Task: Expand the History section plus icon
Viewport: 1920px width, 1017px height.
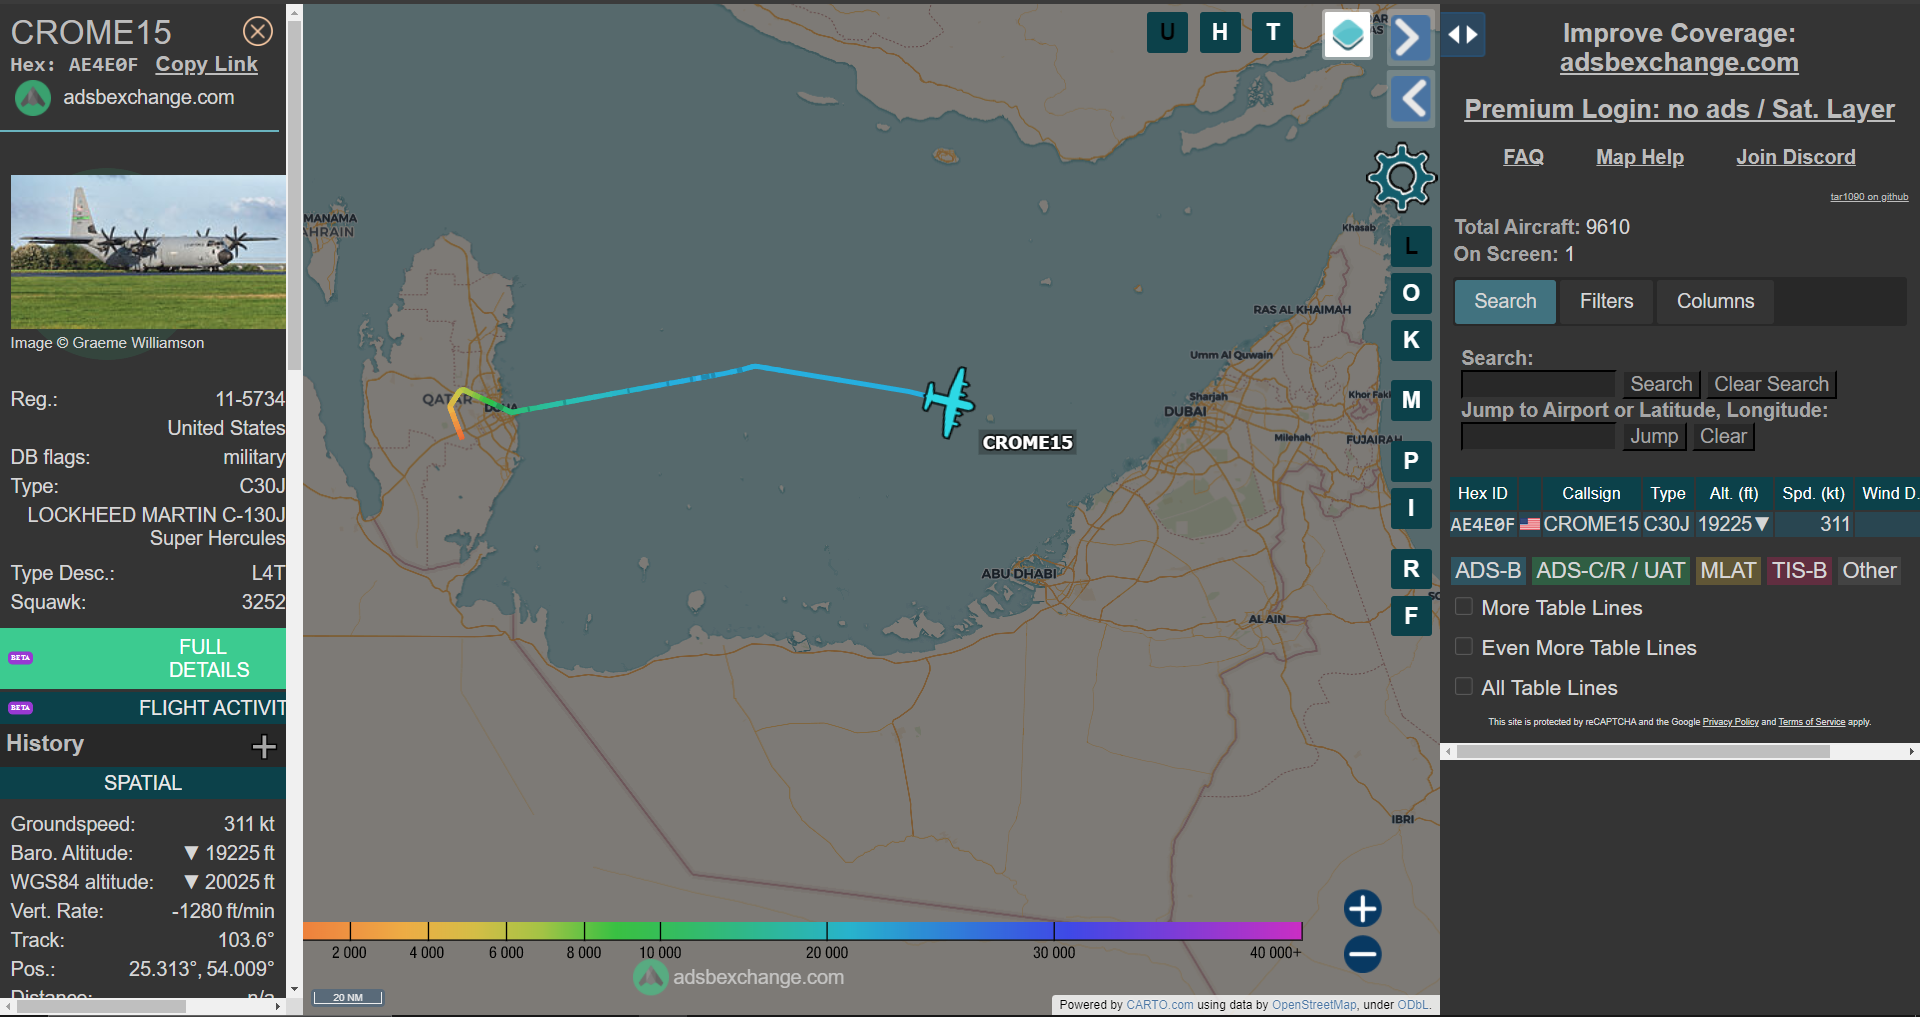Action: (x=264, y=746)
